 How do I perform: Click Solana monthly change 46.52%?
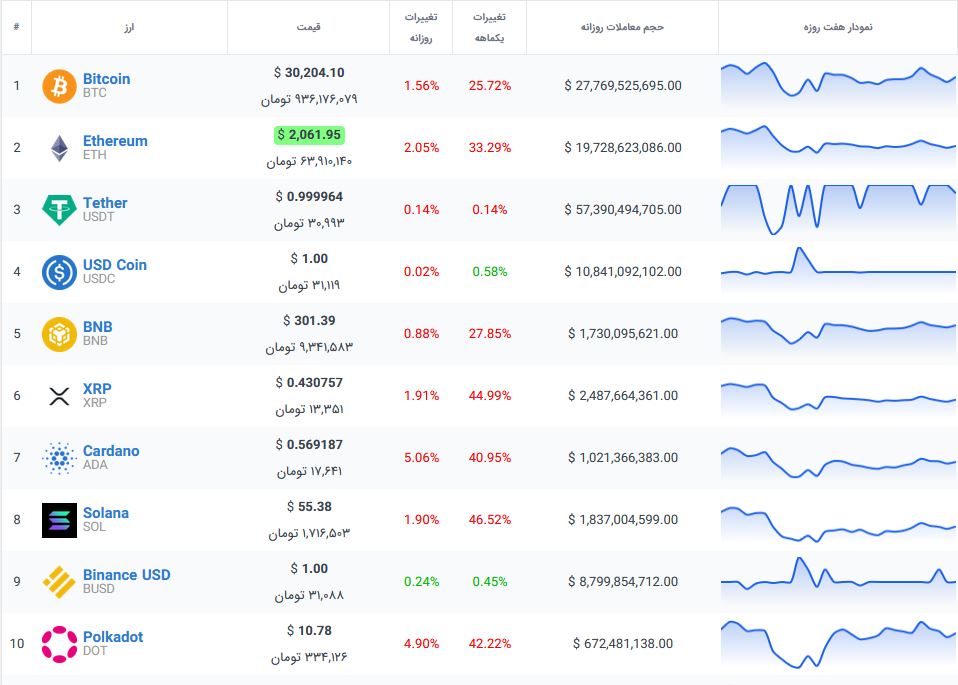[x=490, y=519]
